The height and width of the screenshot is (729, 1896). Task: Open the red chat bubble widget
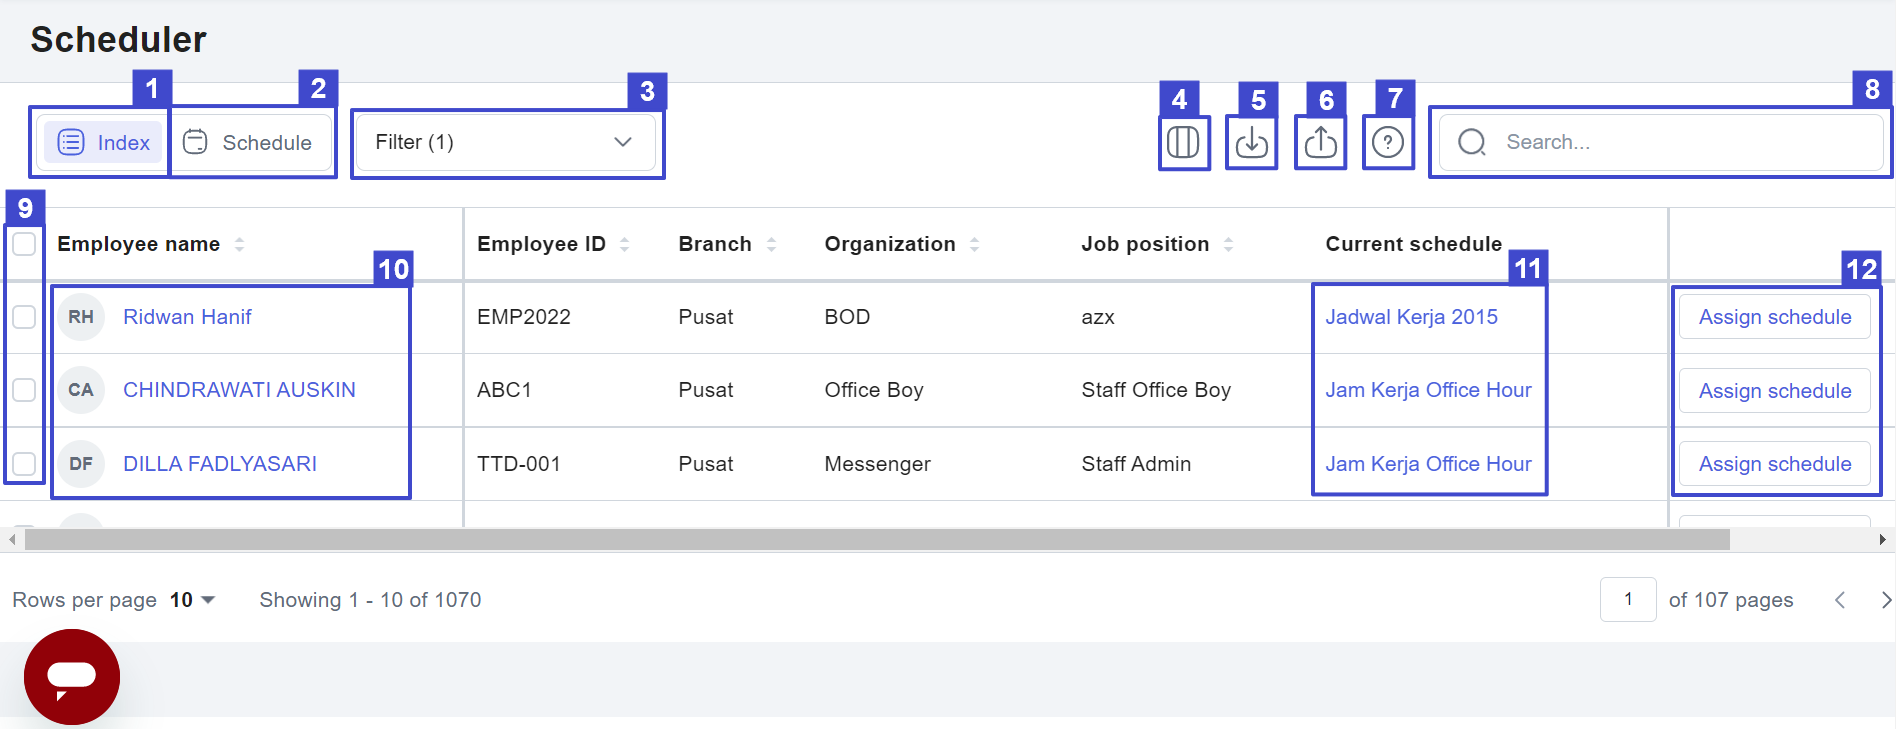tap(72, 677)
